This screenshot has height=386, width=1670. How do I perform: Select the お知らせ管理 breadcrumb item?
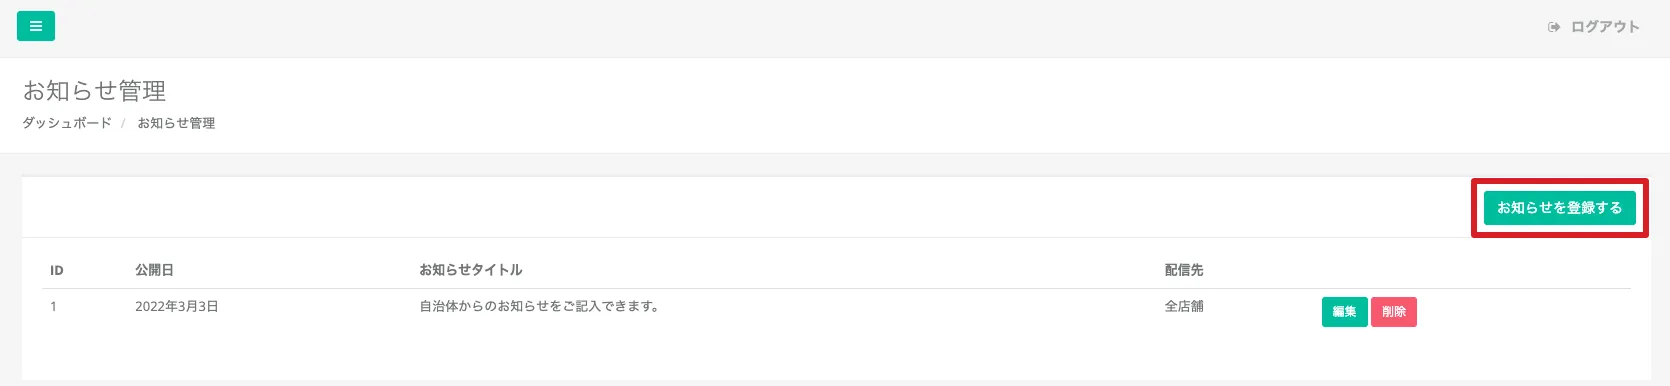point(176,123)
